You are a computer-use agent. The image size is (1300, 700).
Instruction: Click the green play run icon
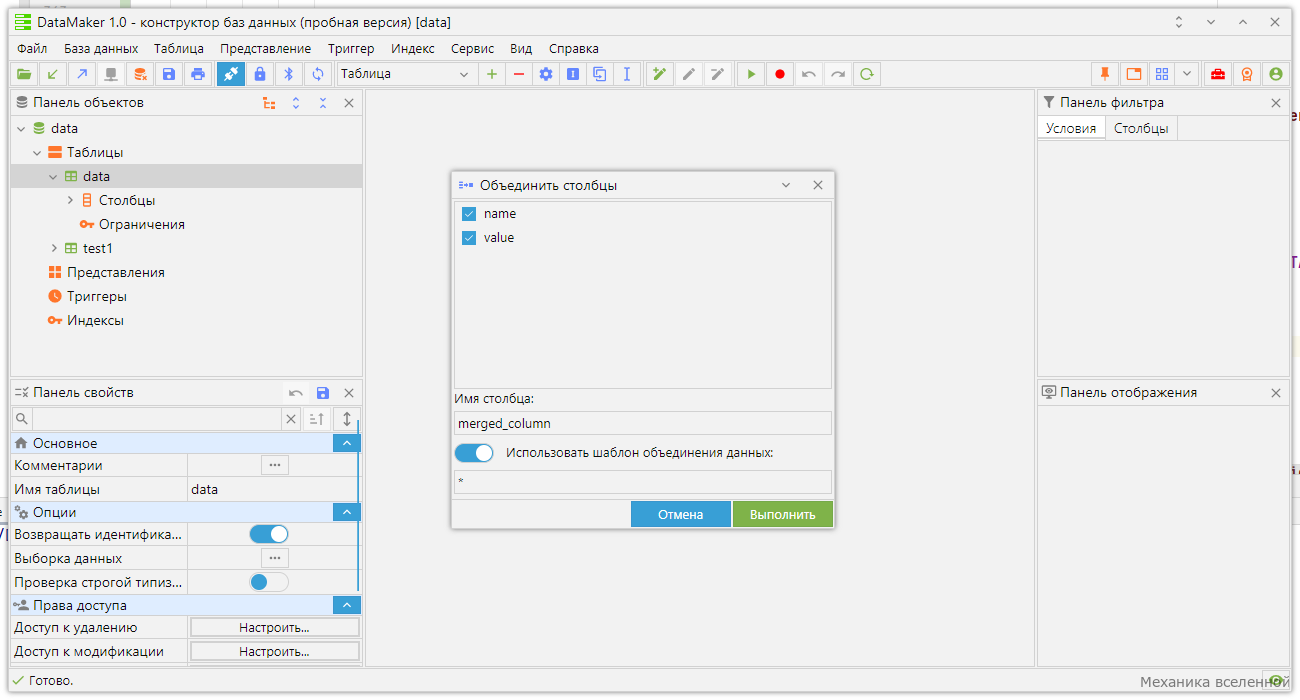coord(751,74)
